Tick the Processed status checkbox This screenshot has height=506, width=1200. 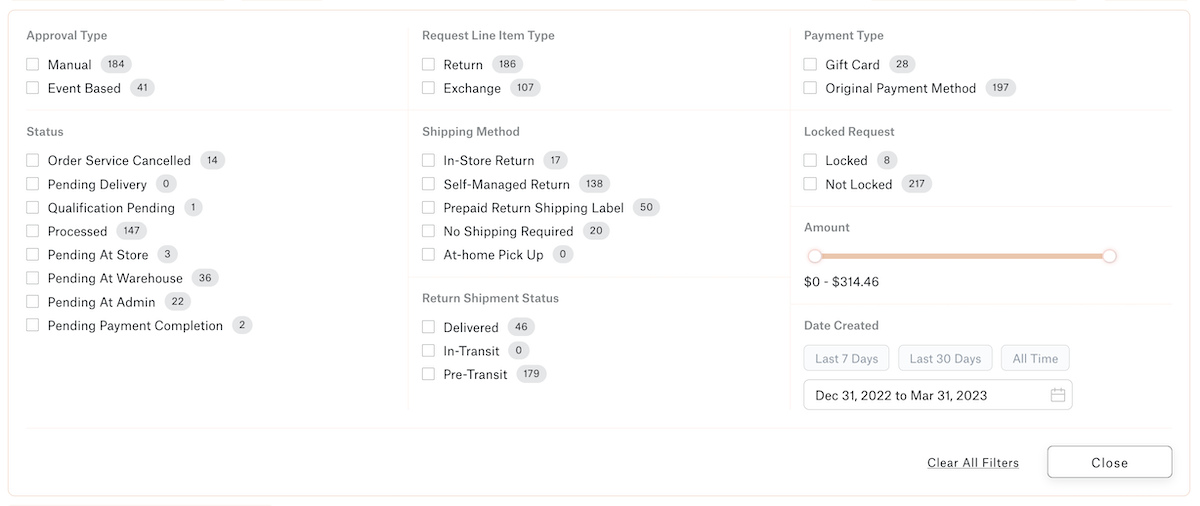click(x=33, y=231)
